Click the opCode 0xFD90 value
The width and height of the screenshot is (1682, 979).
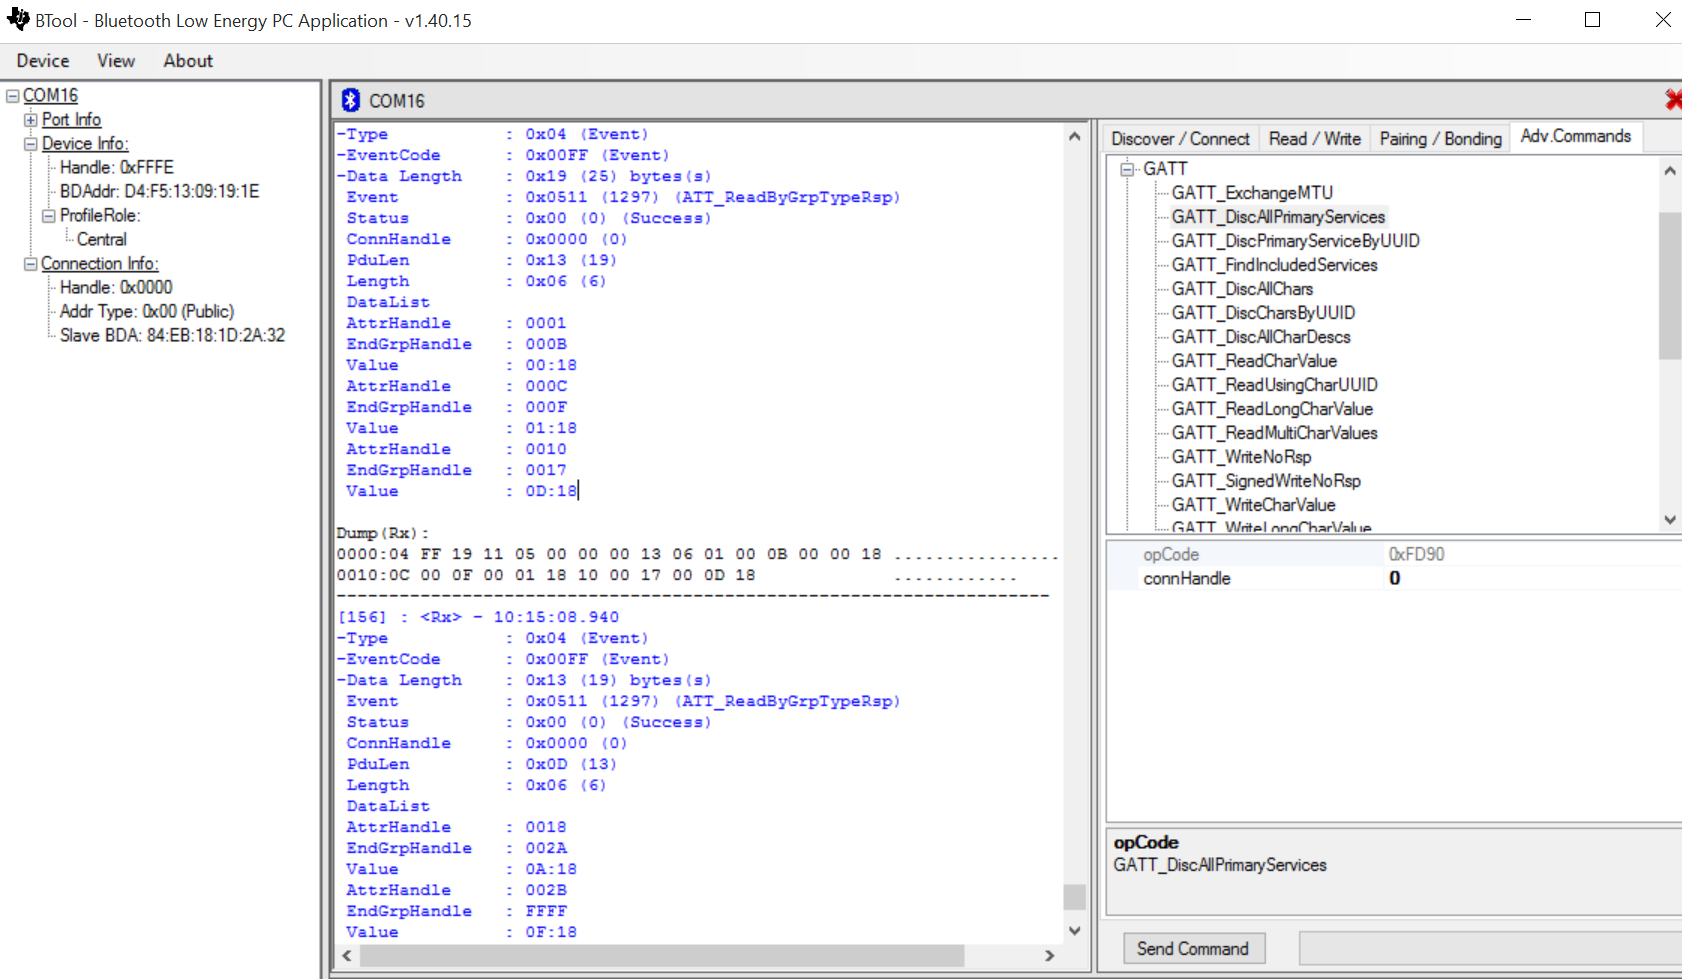(1416, 554)
